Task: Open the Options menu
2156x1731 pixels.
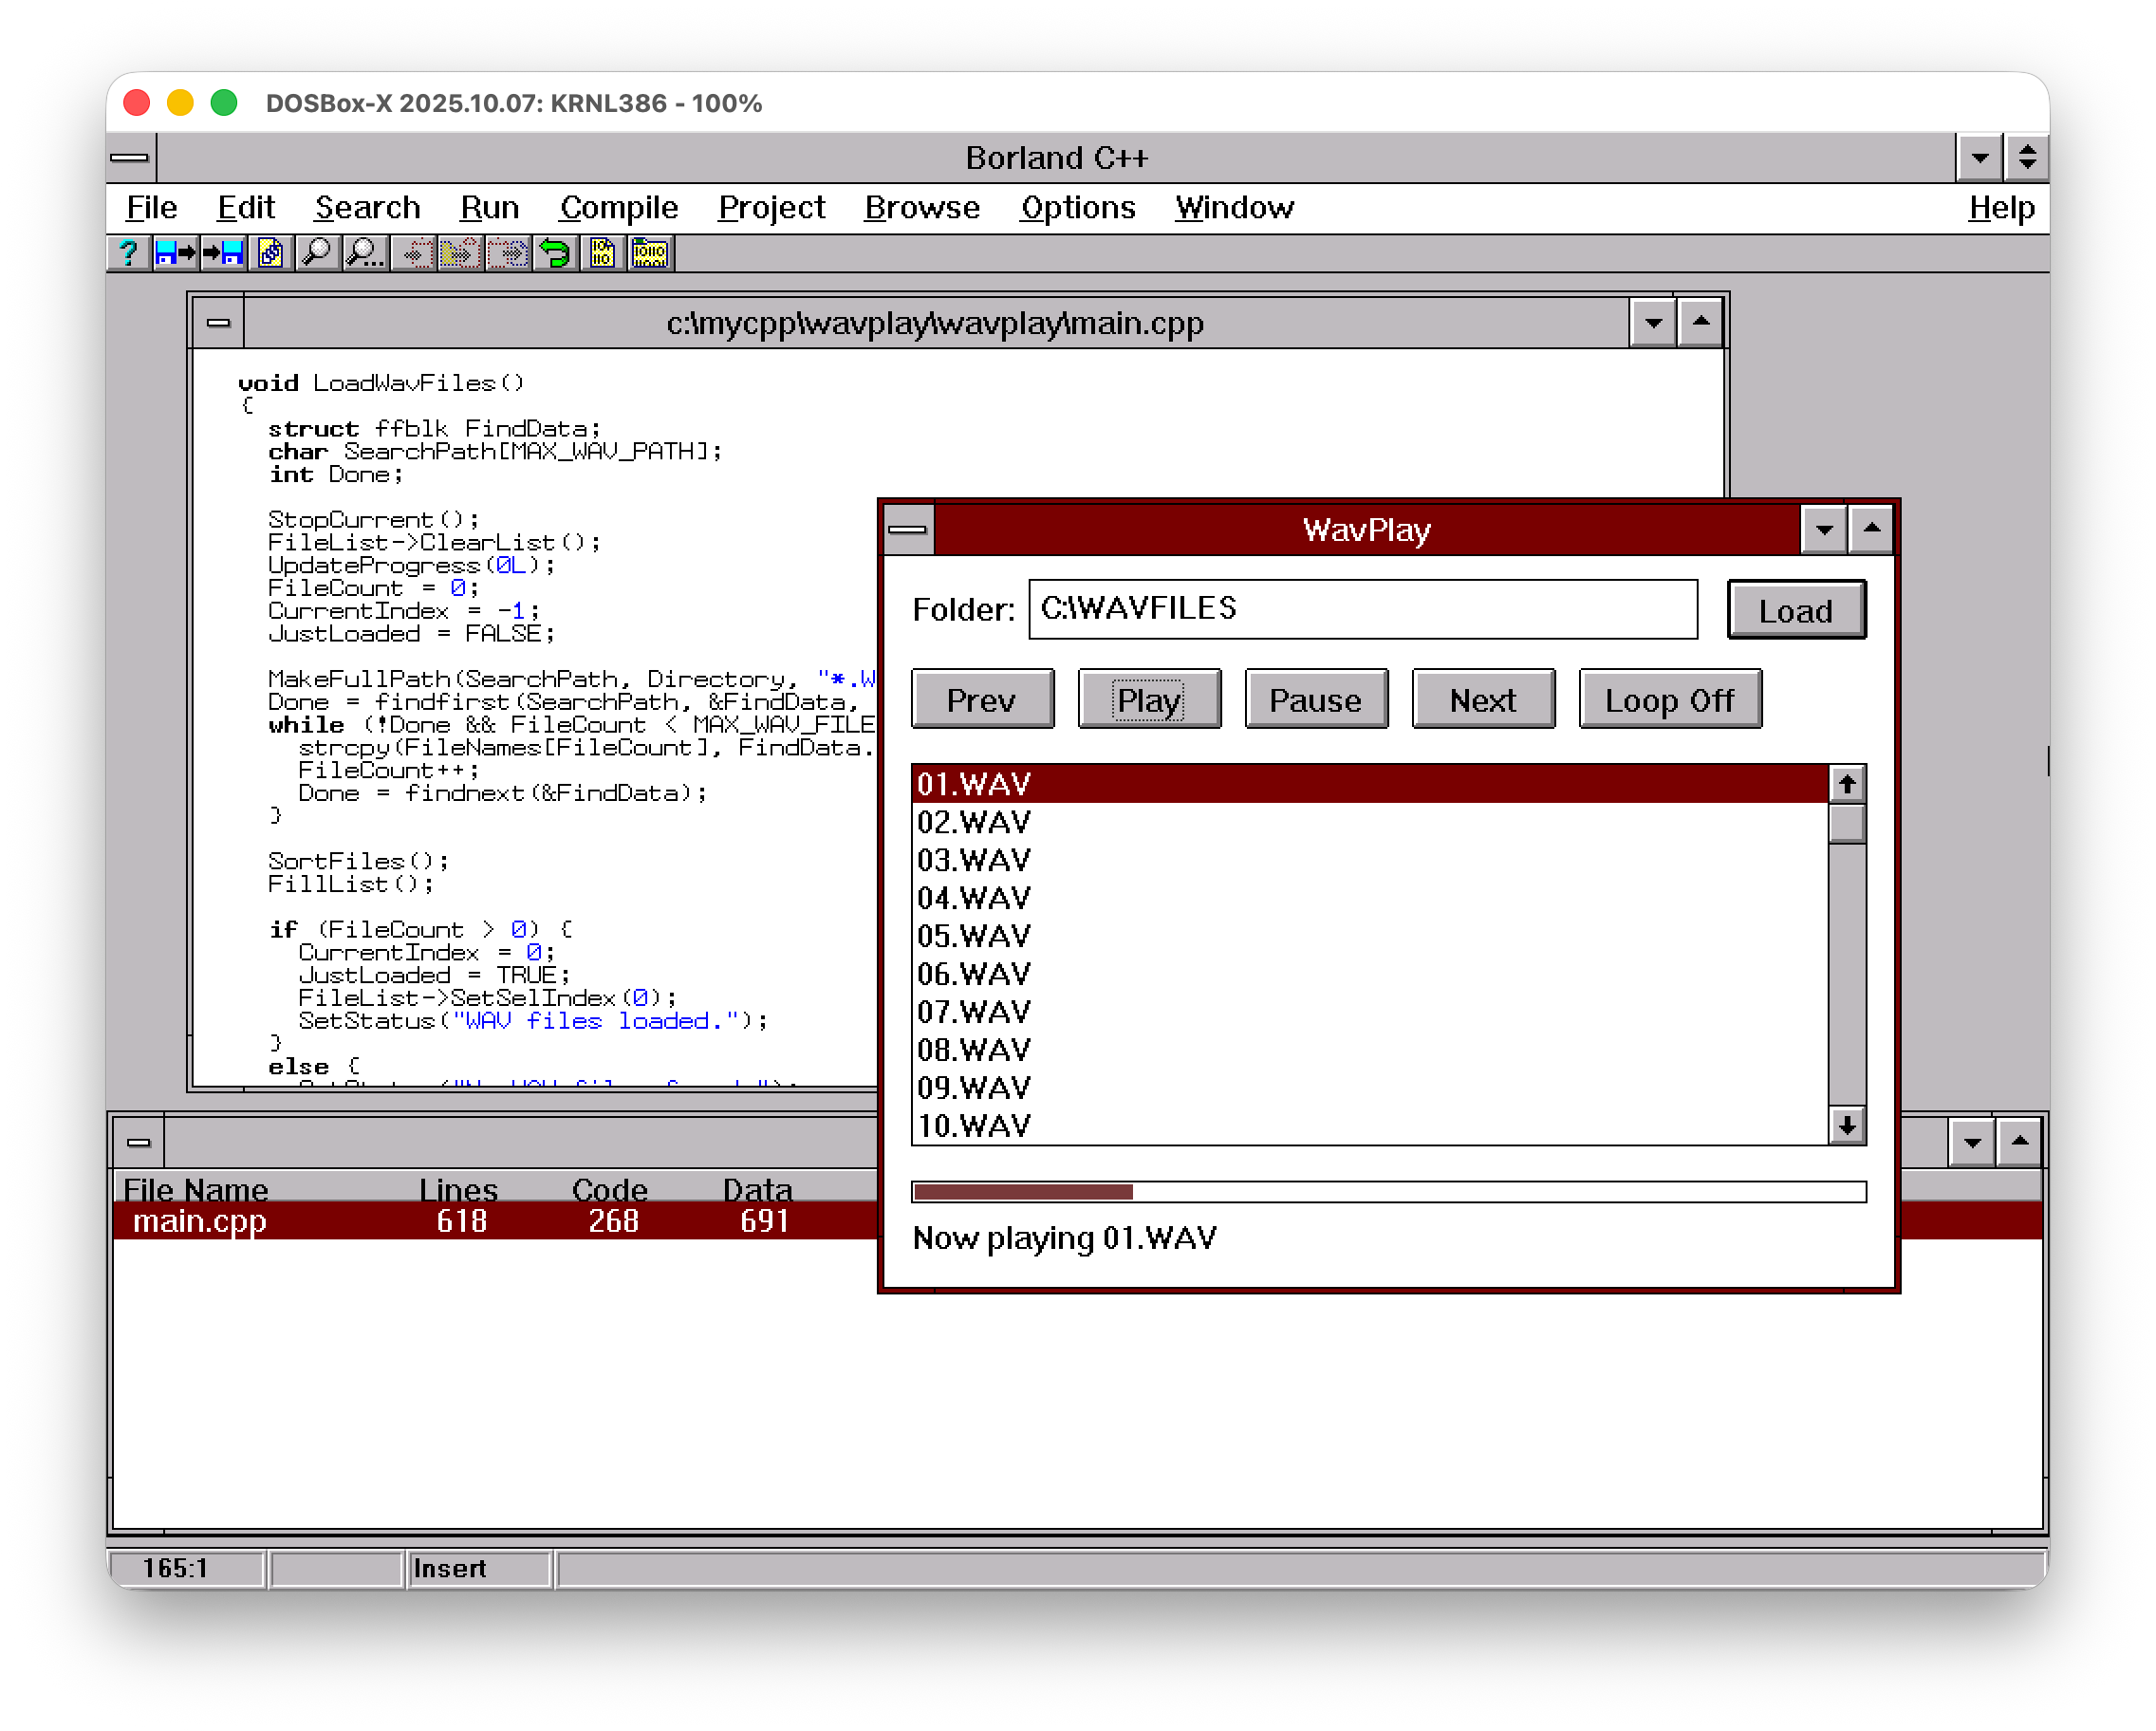Action: [1078, 208]
